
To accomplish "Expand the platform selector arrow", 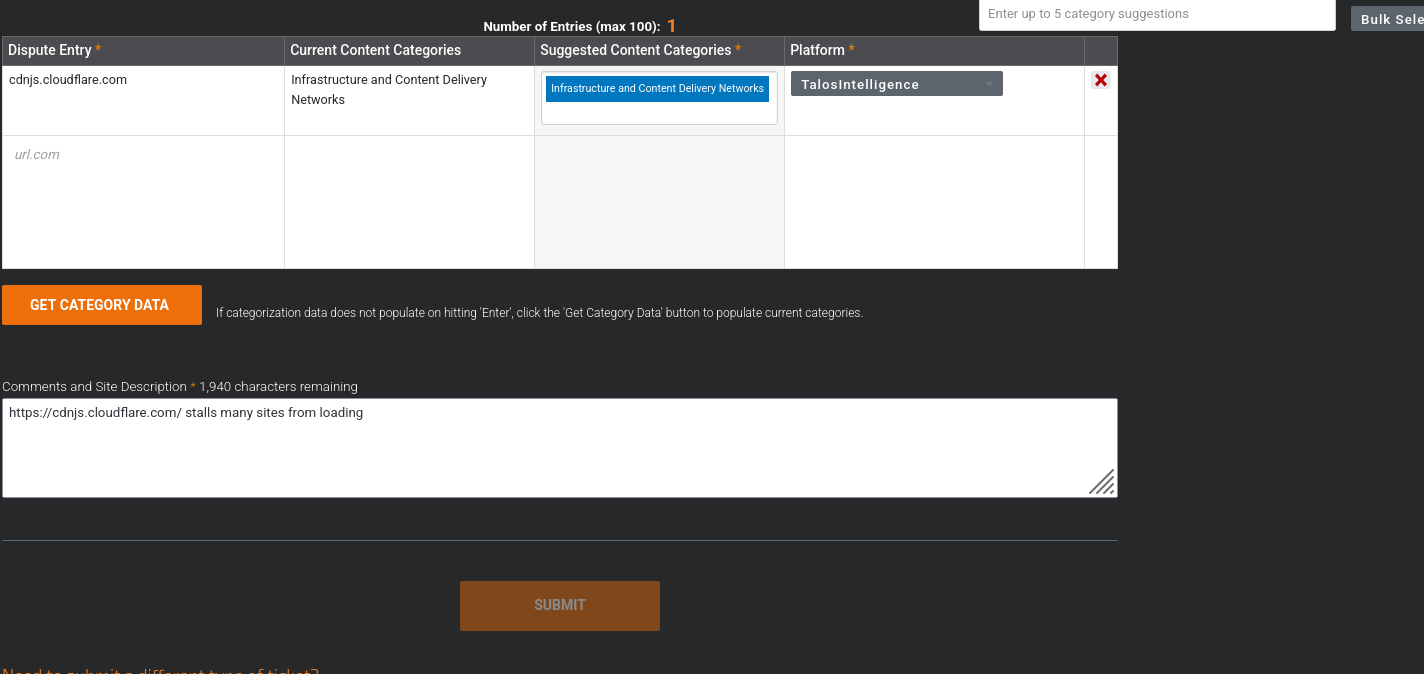I will tap(989, 84).
